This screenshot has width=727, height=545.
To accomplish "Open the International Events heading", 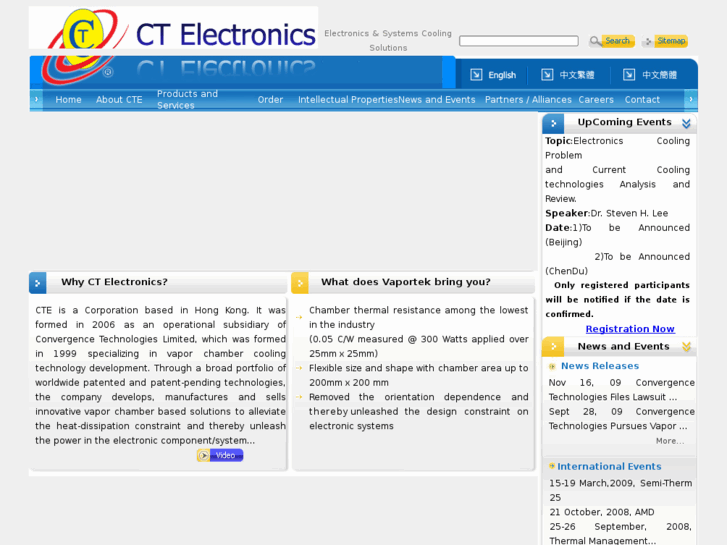I will [609, 467].
